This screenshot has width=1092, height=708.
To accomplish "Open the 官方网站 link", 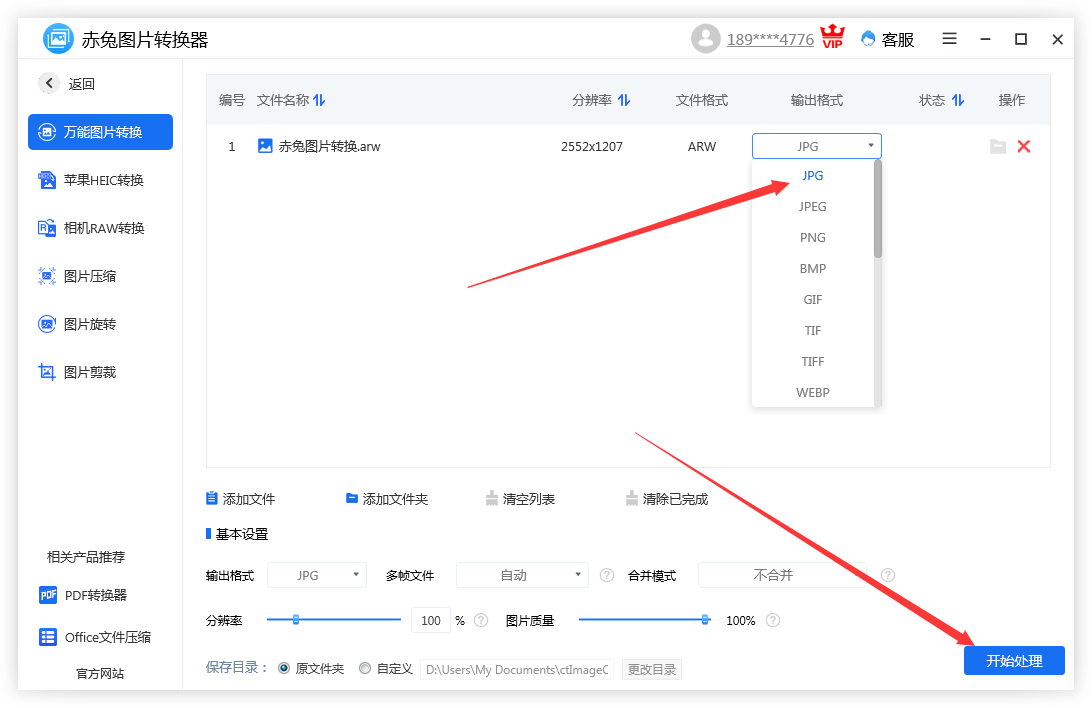I will tap(100, 673).
